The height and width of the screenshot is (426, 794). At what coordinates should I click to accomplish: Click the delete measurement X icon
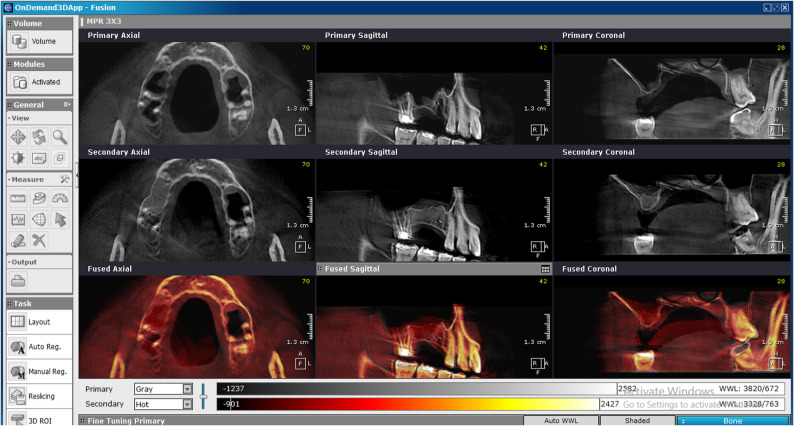click(39, 240)
